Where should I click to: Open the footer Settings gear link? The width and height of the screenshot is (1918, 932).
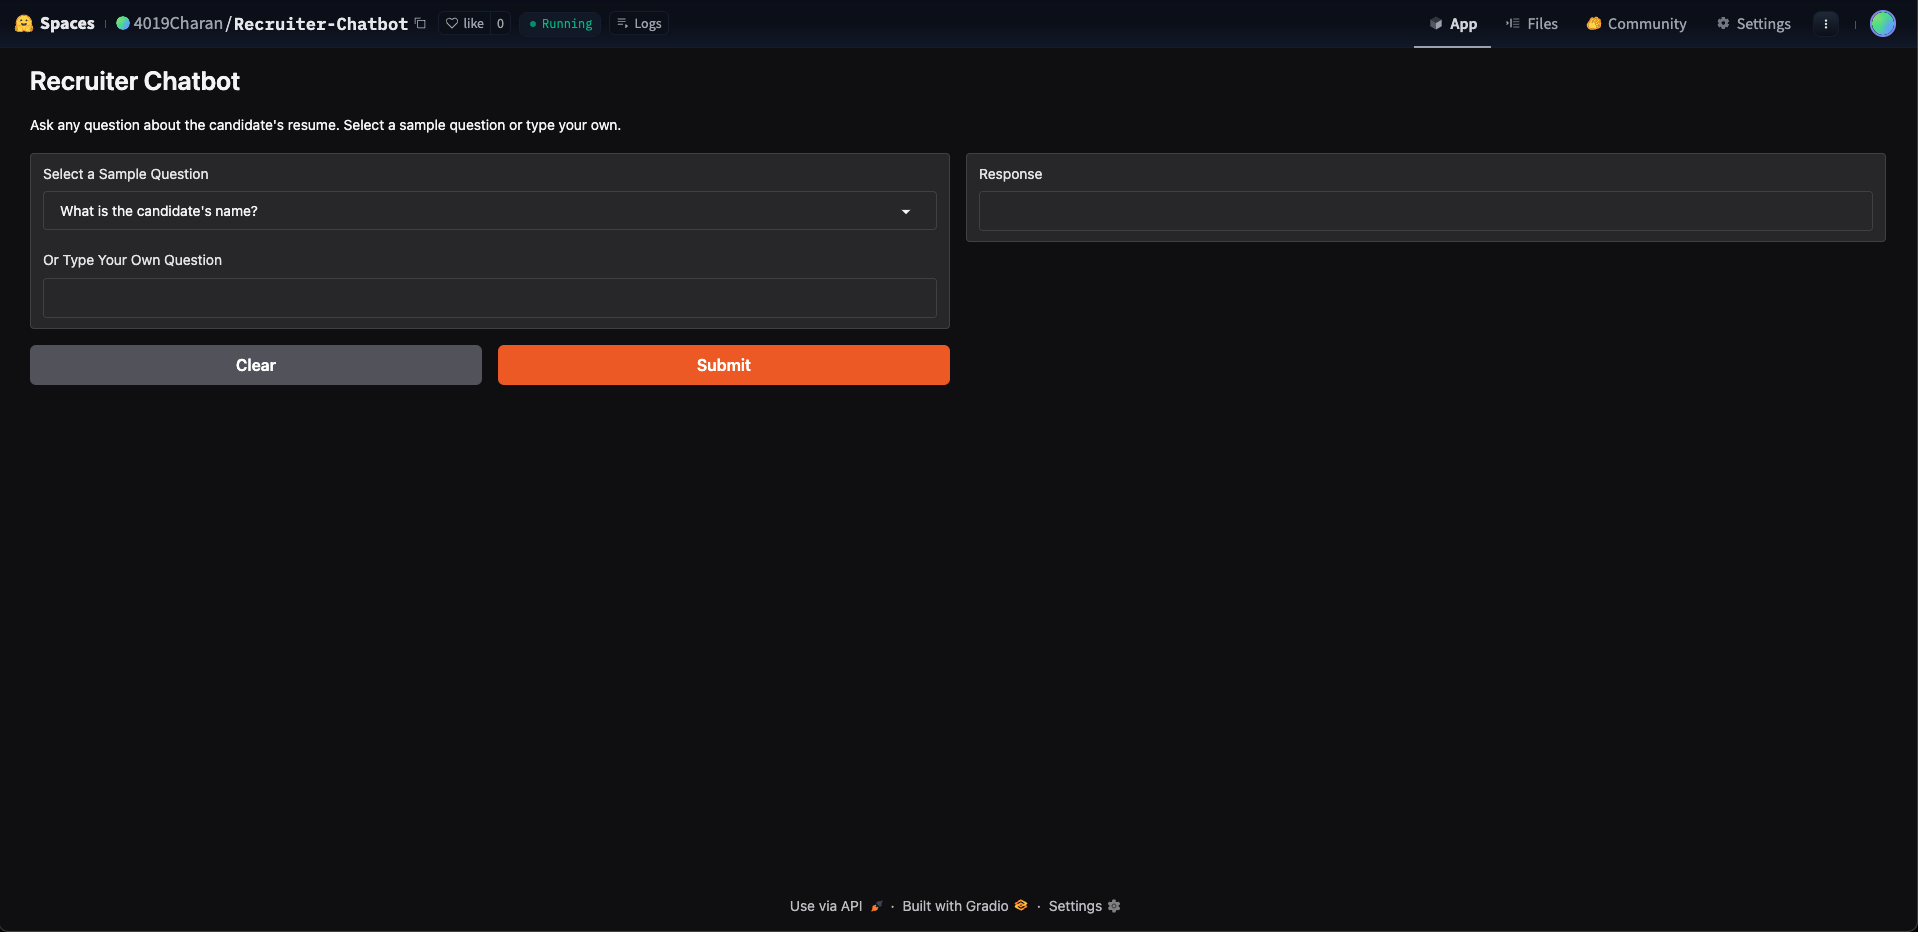[1085, 906]
